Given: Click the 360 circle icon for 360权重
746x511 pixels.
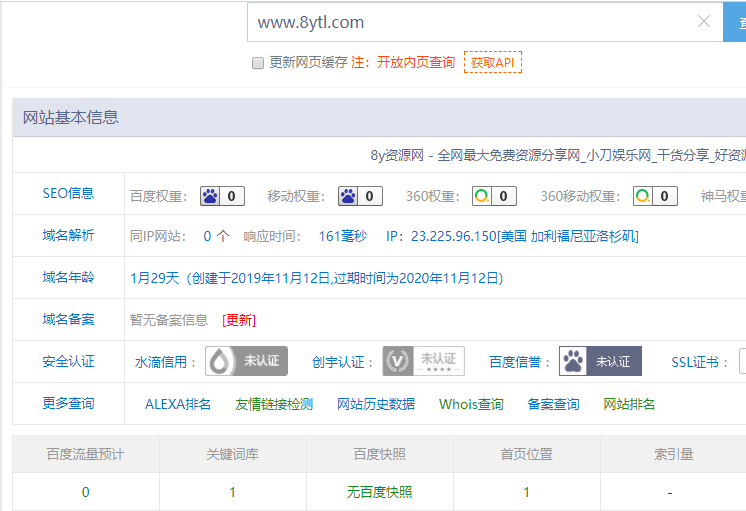Looking at the screenshot, I should [481, 196].
